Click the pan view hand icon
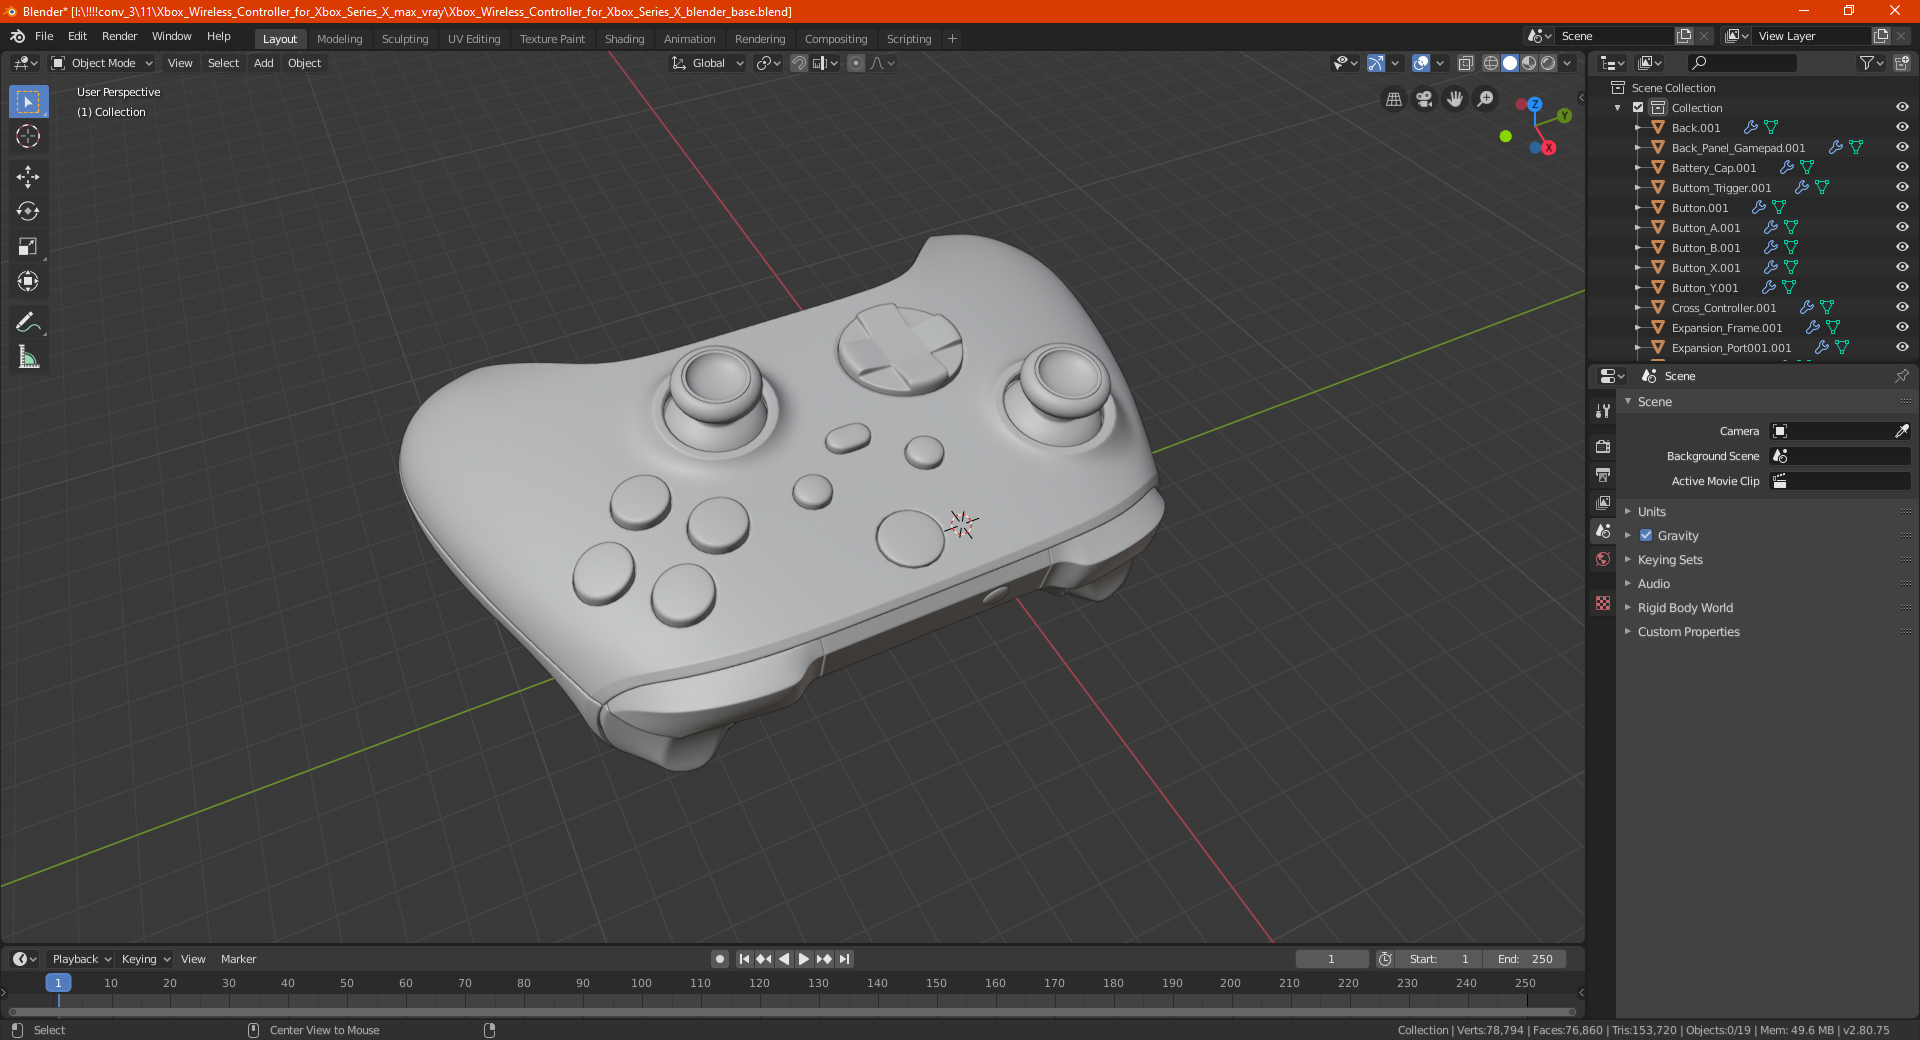 pos(1455,99)
